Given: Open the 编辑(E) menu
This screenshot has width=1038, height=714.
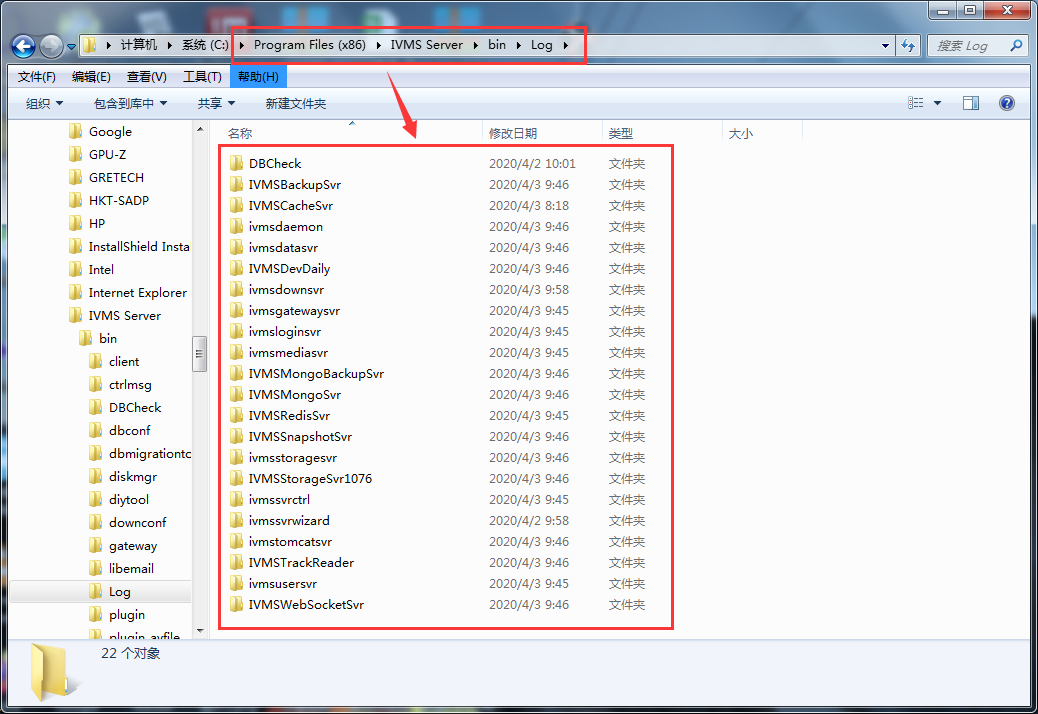Looking at the screenshot, I should click(91, 77).
